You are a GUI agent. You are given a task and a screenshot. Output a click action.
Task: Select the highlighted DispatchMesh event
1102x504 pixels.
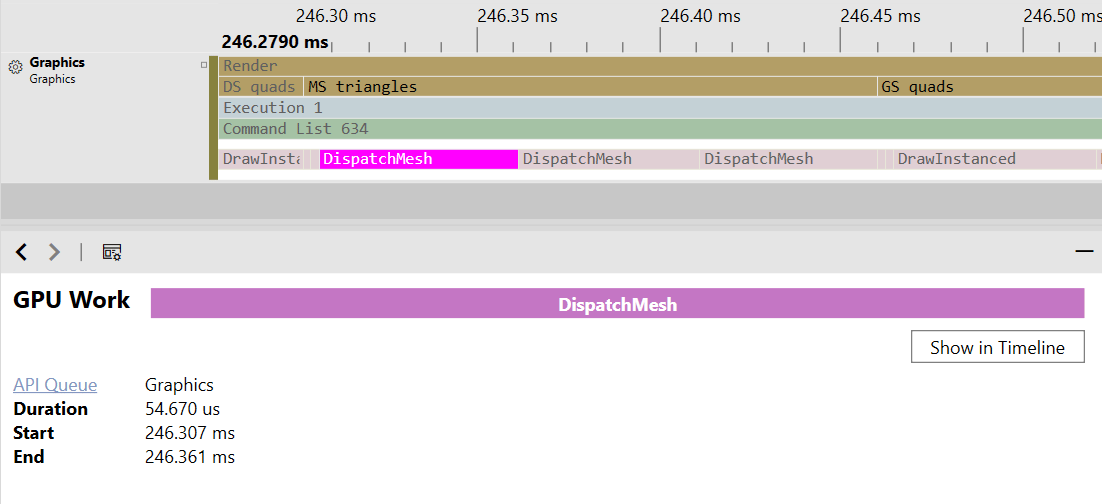pyautogui.click(x=418, y=159)
